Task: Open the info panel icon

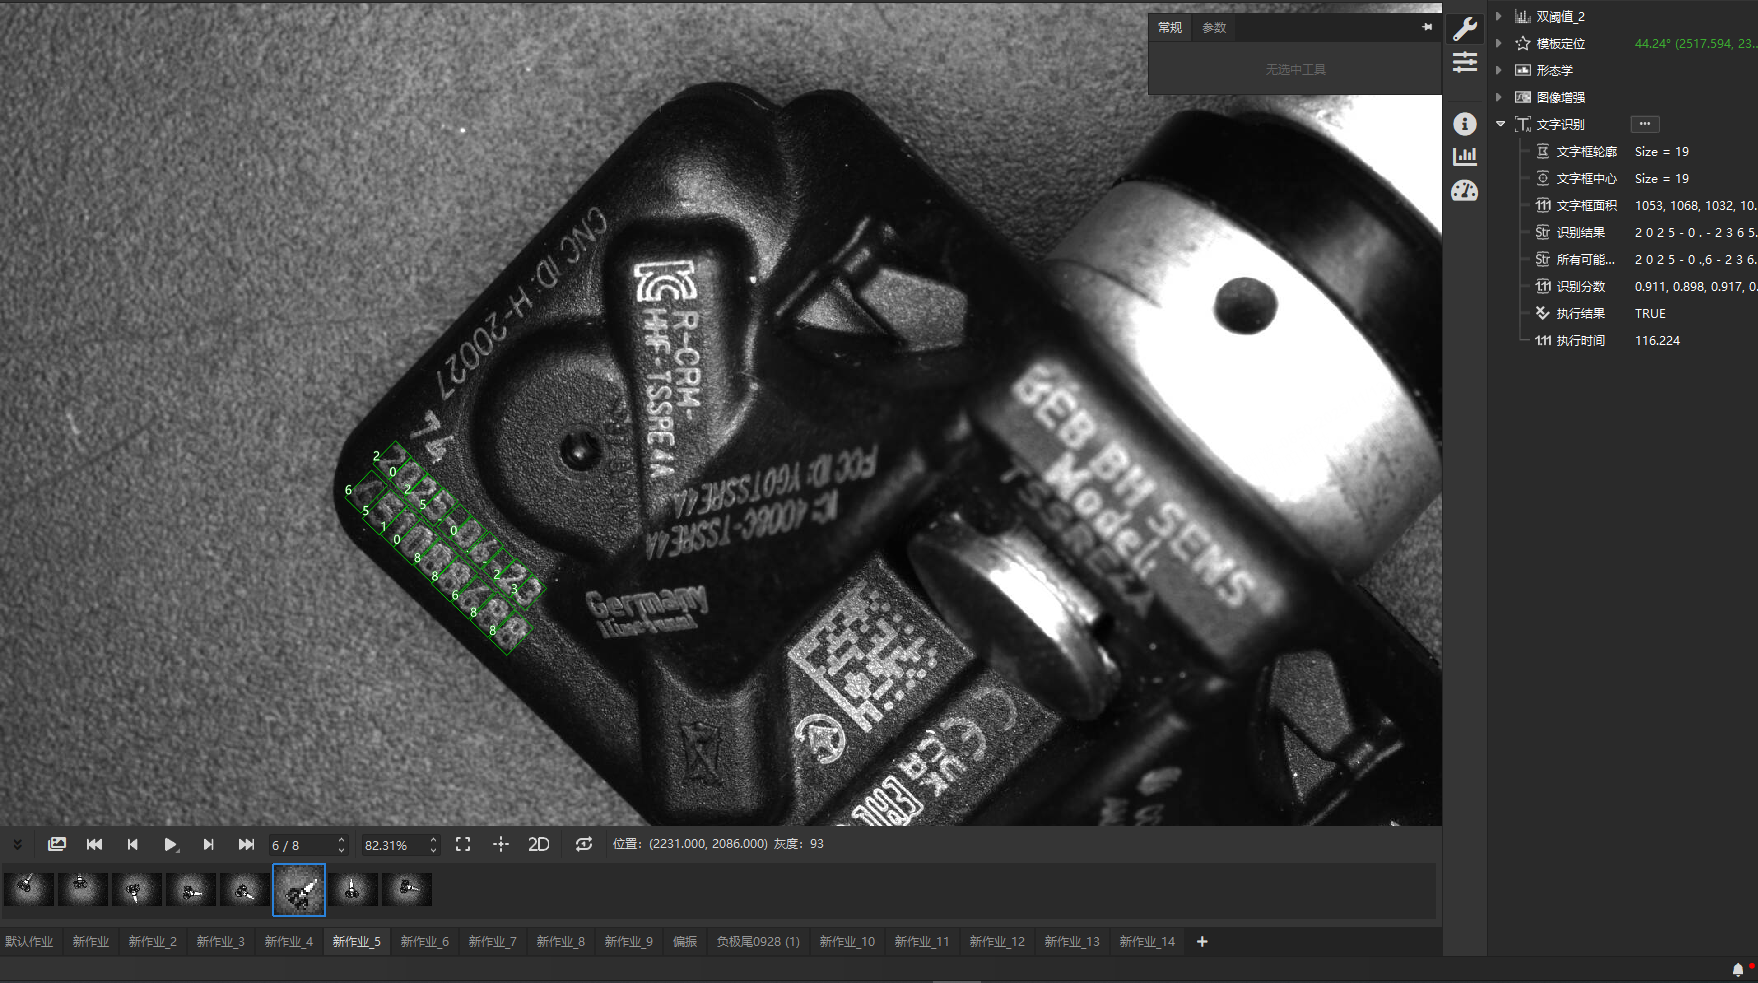Action: pyautogui.click(x=1464, y=123)
